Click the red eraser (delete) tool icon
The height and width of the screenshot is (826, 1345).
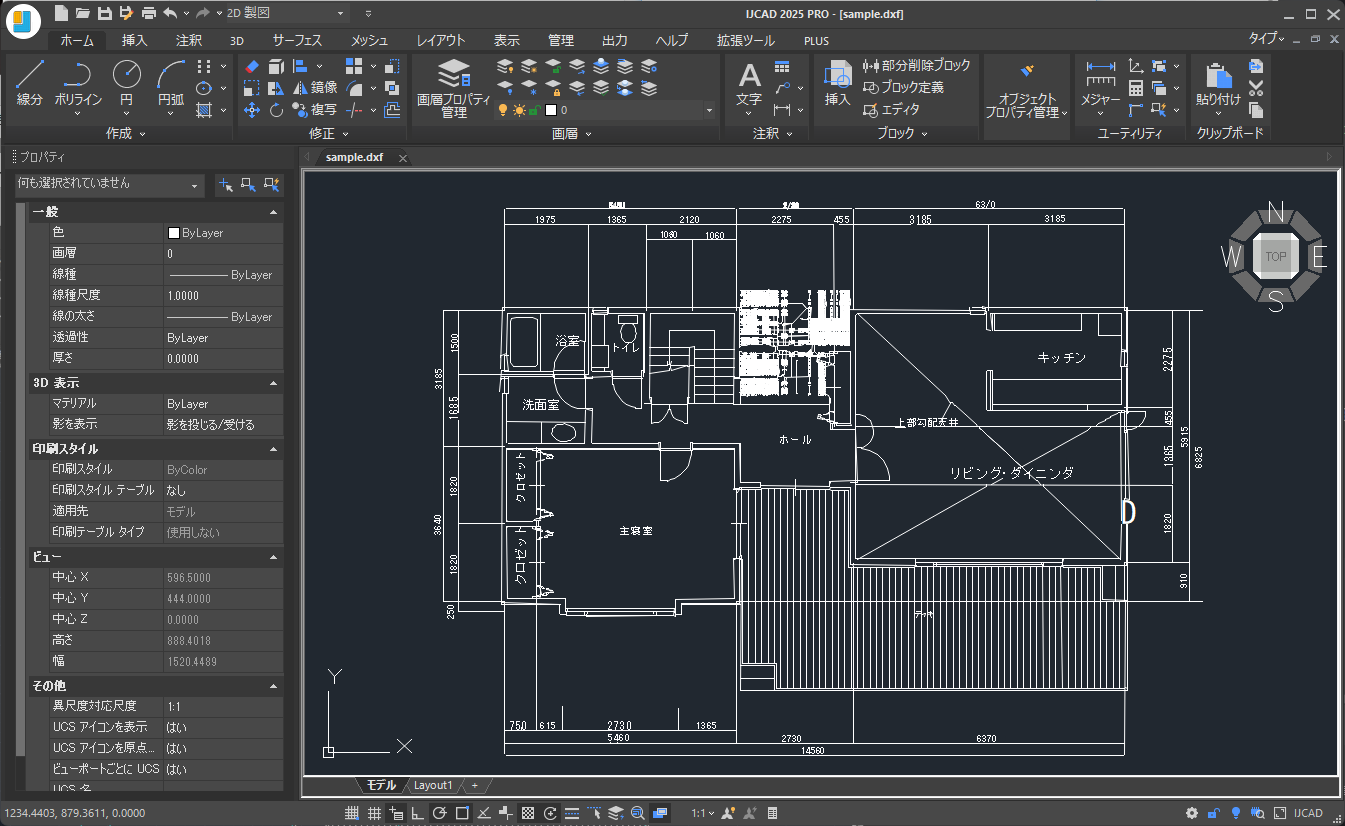click(x=252, y=66)
